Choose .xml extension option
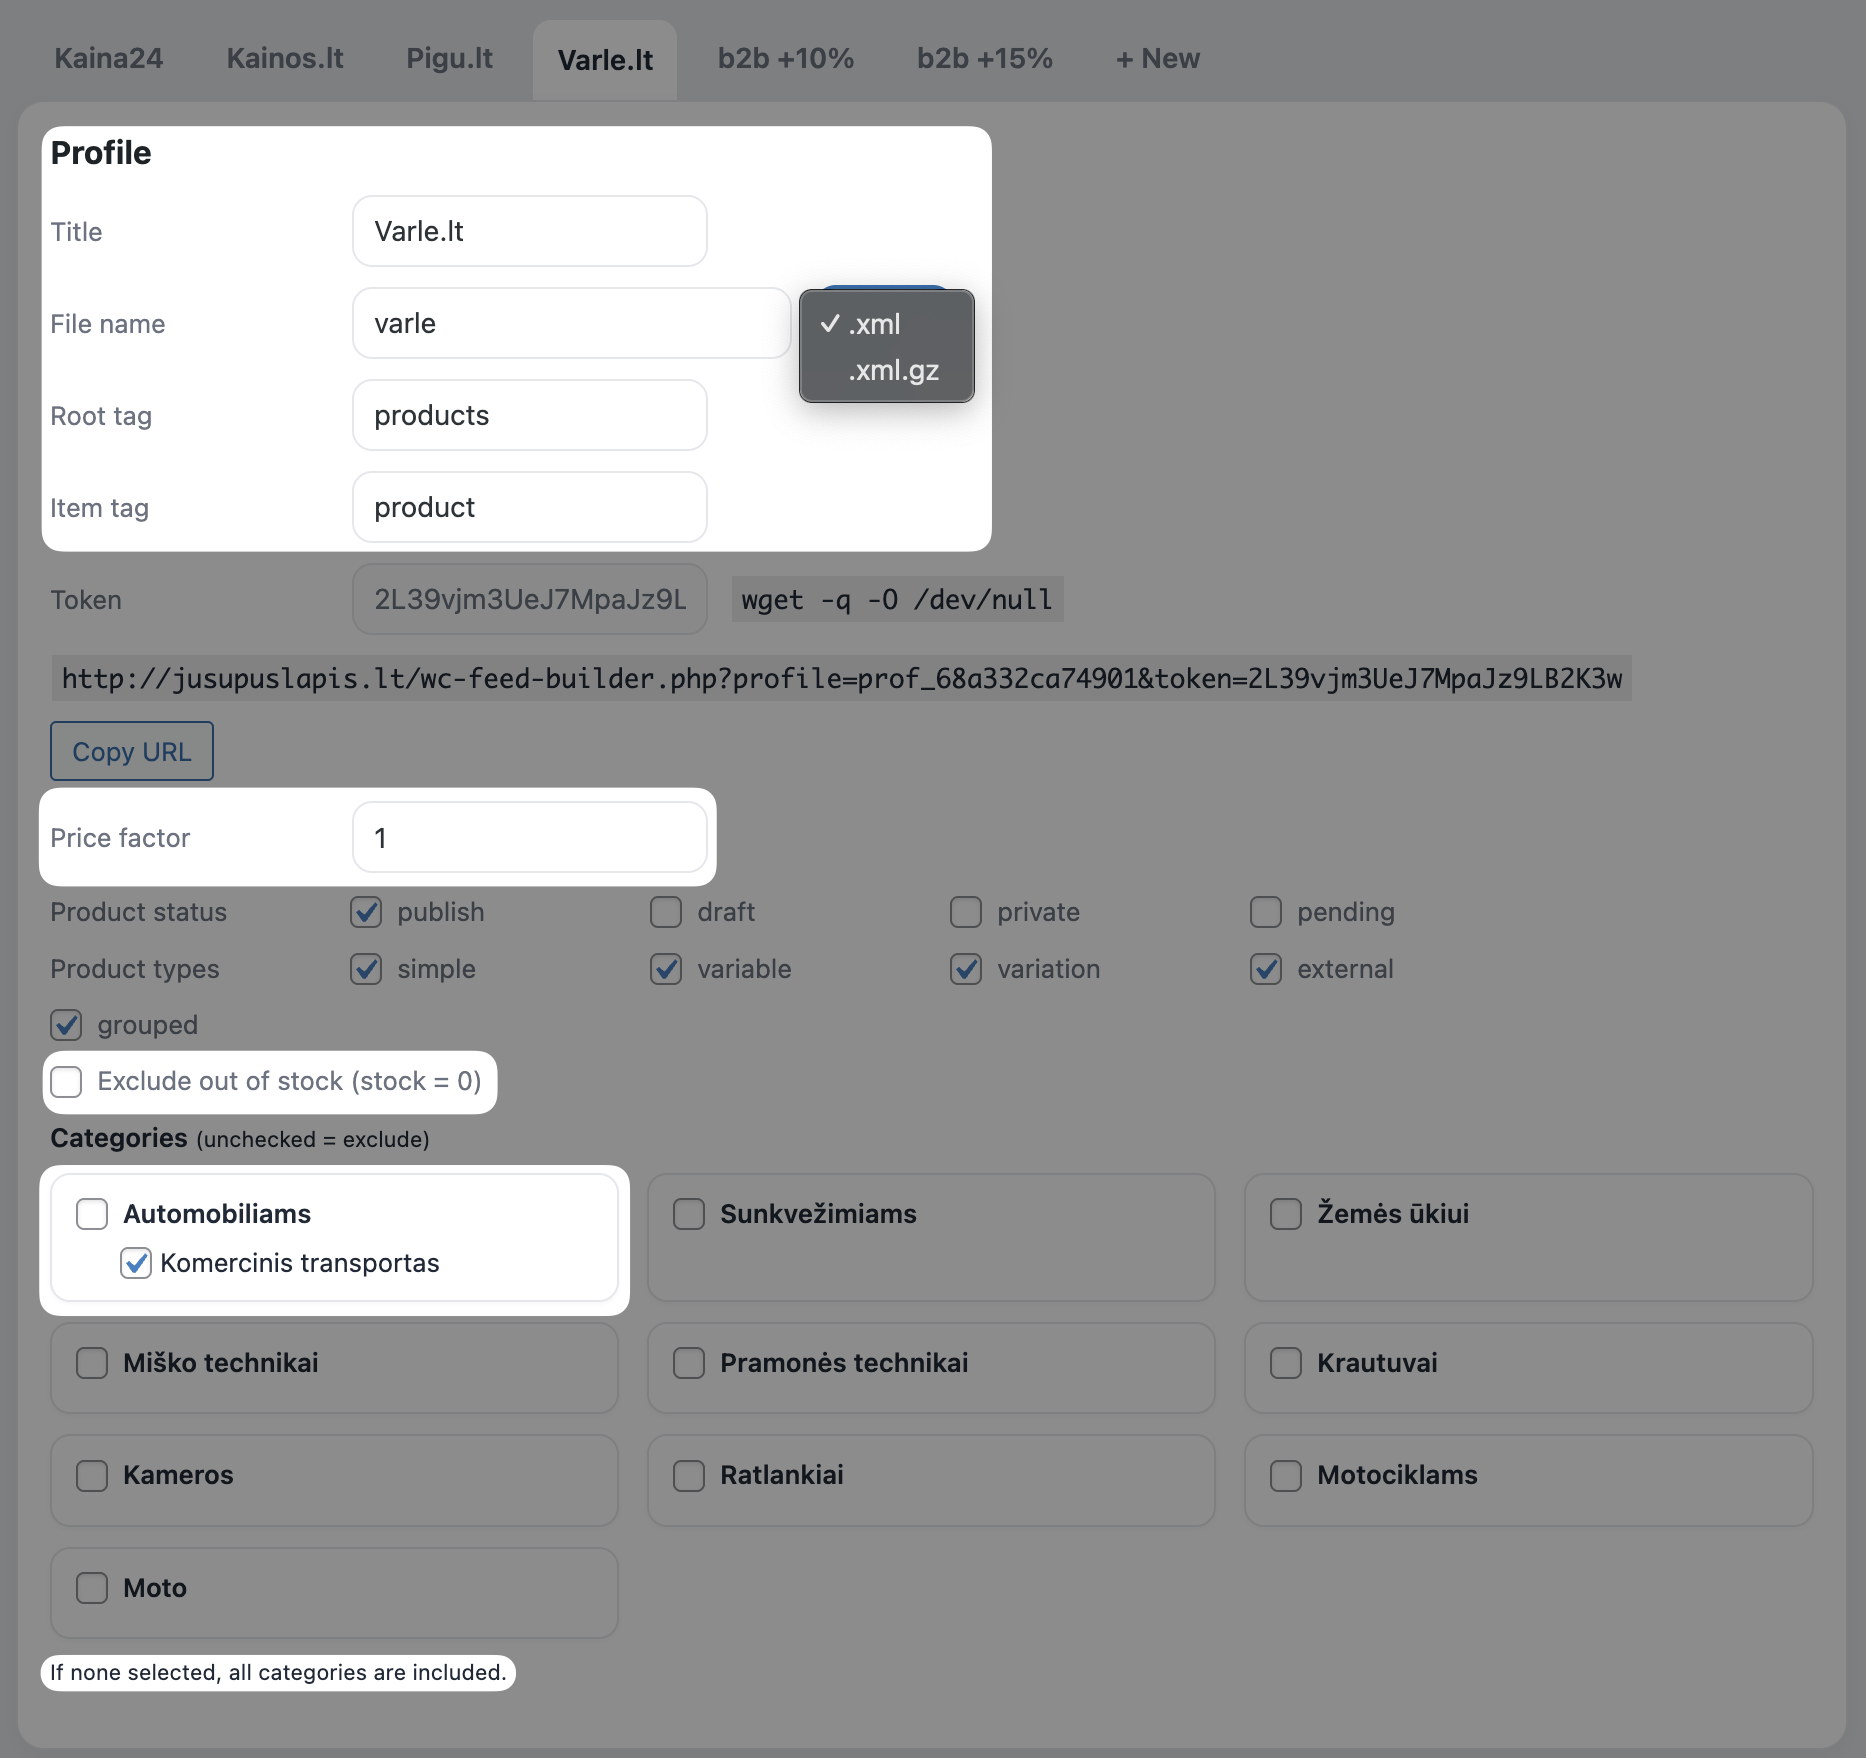The height and width of the screenshot is (1758, 1866). pos(886,324)
